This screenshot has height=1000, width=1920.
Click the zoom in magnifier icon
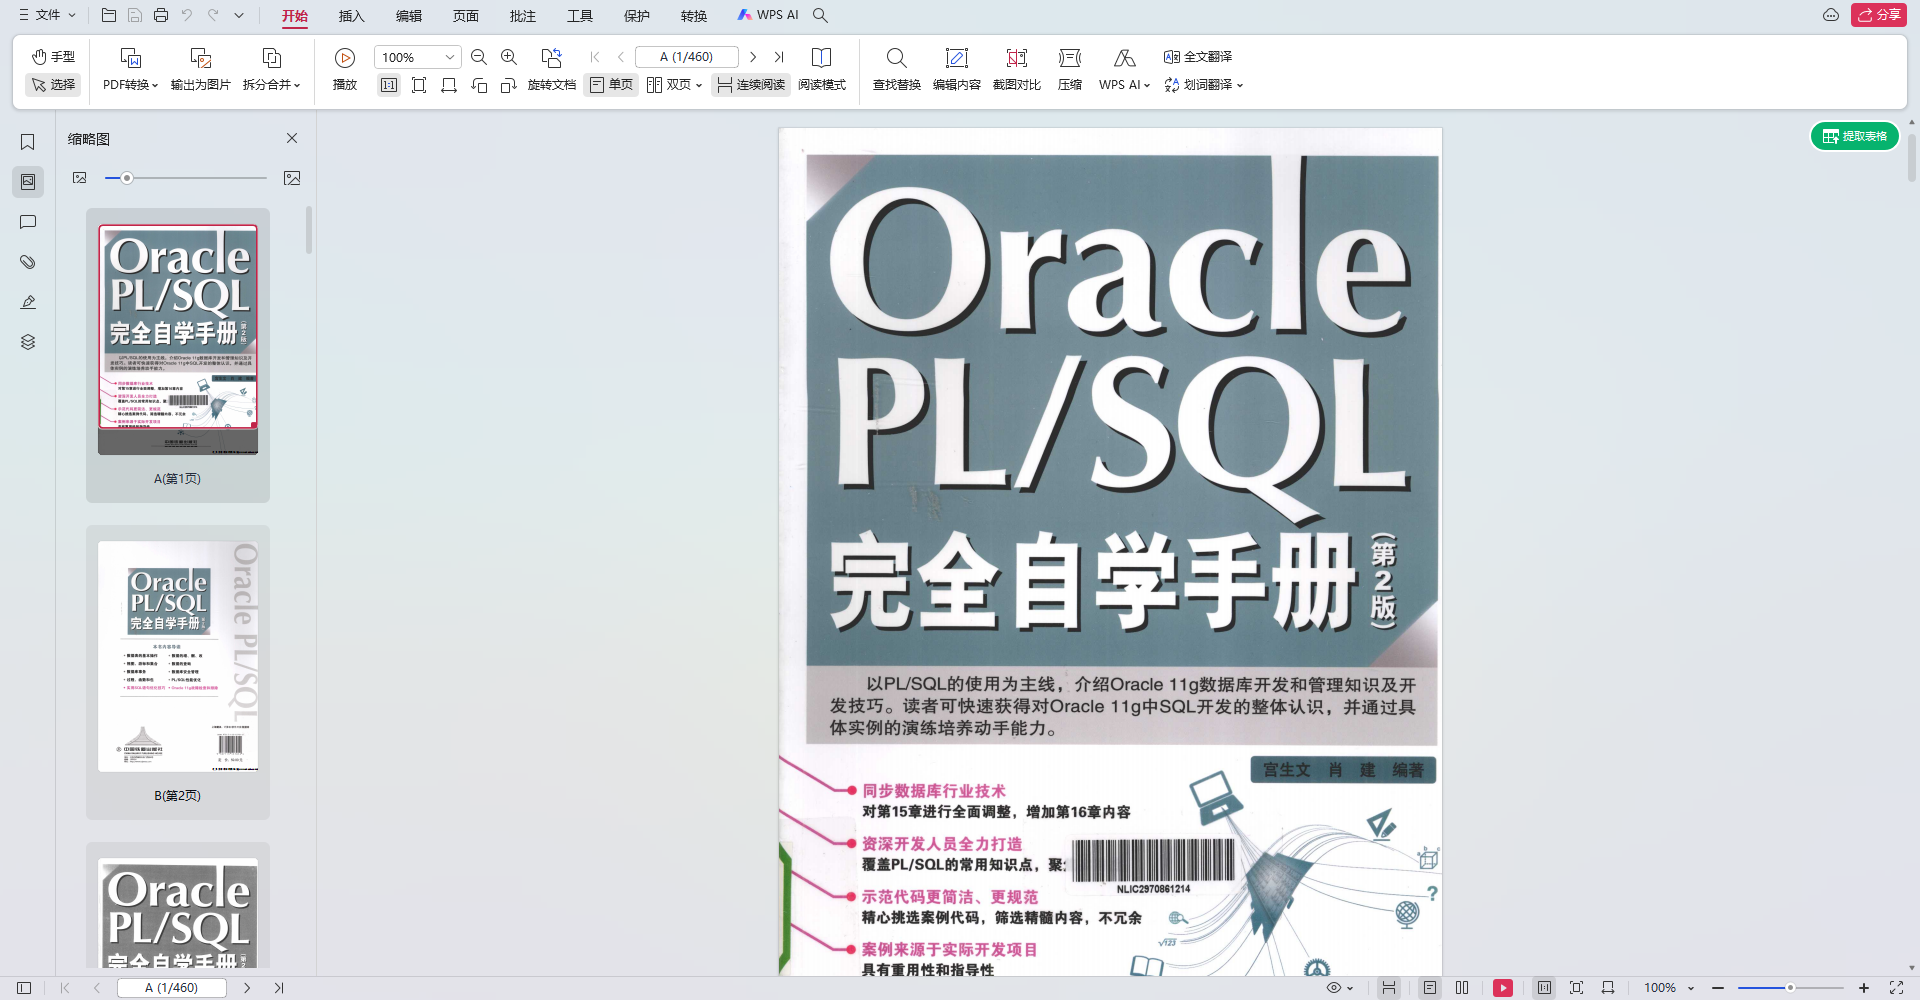point(509,57)
